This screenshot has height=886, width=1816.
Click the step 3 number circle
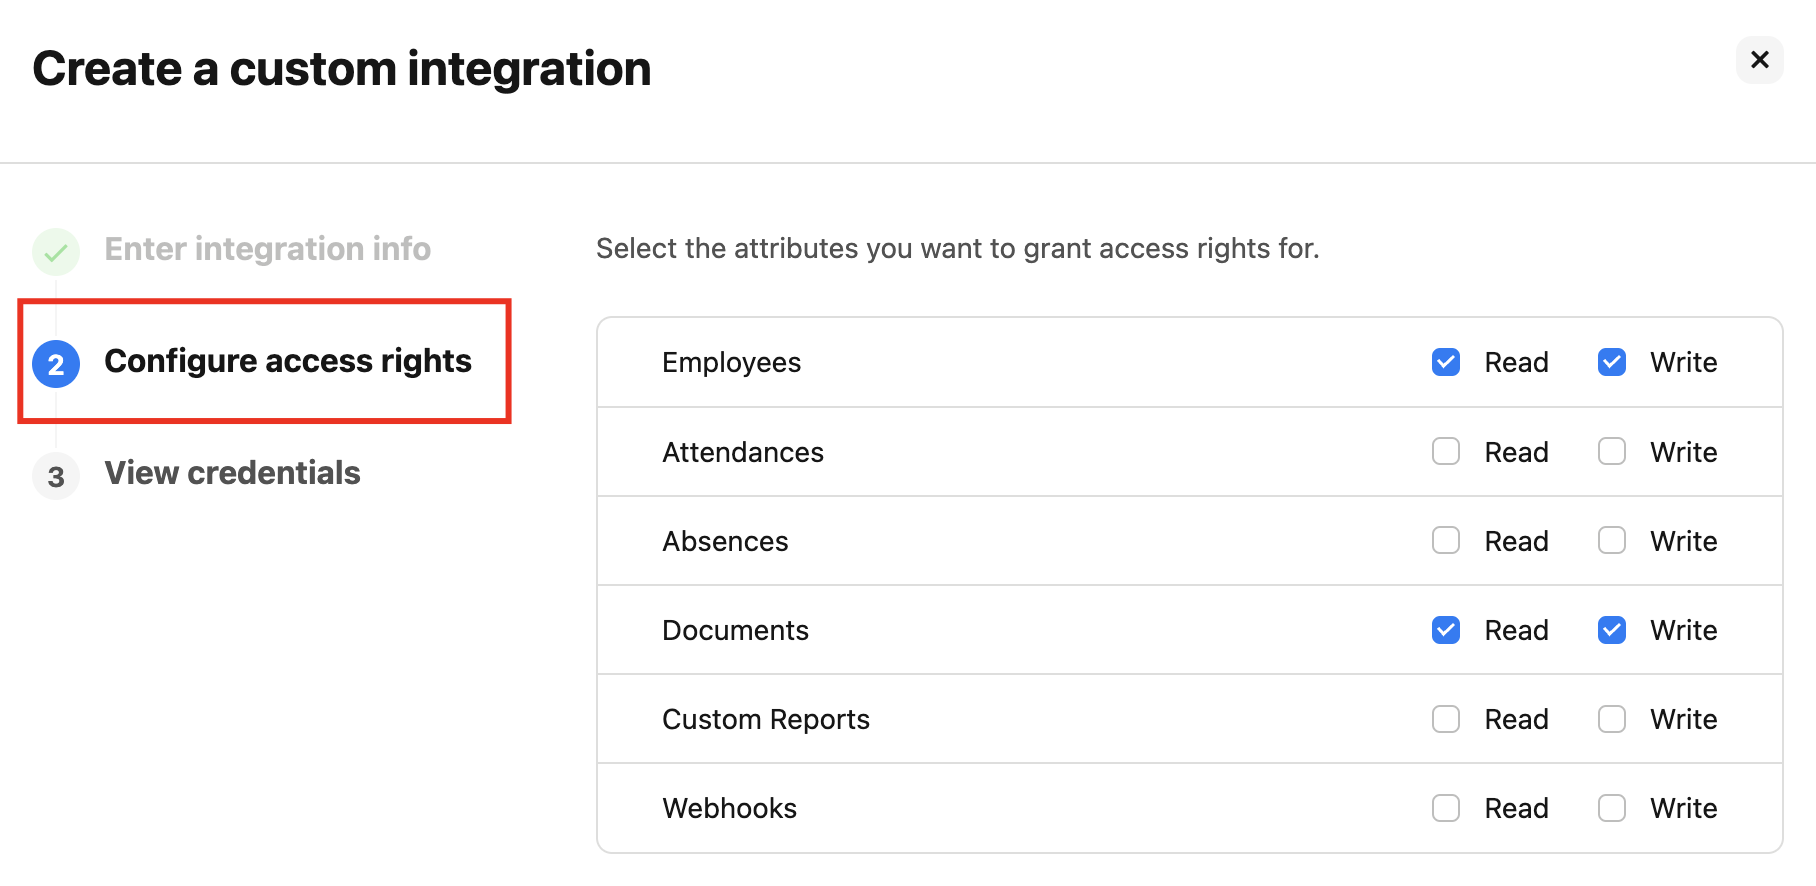coord(55,476)
